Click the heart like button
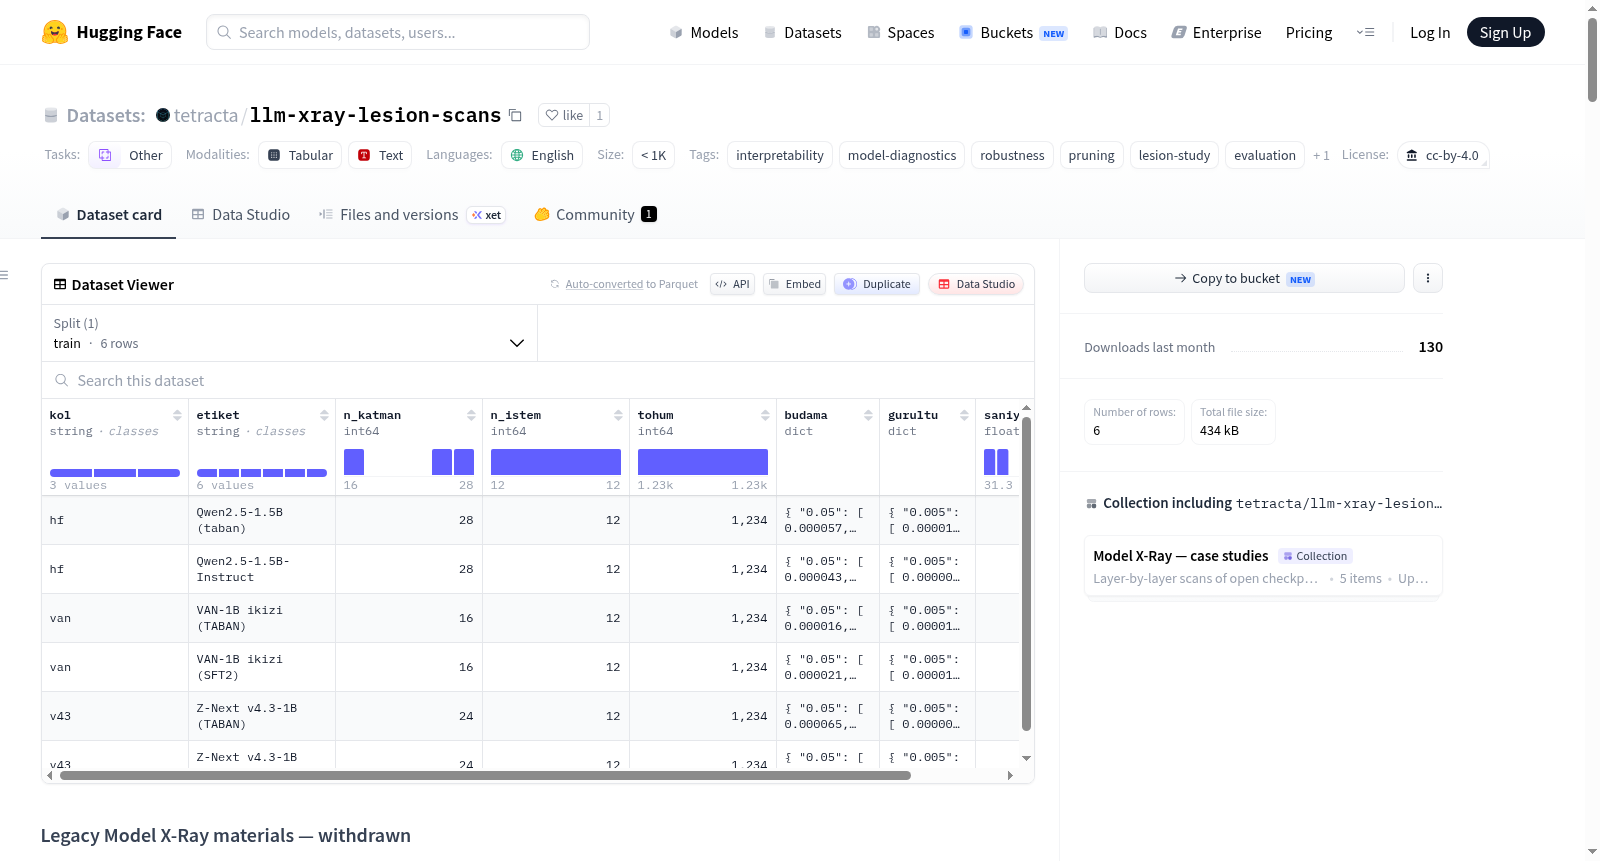 coord(564,115)
